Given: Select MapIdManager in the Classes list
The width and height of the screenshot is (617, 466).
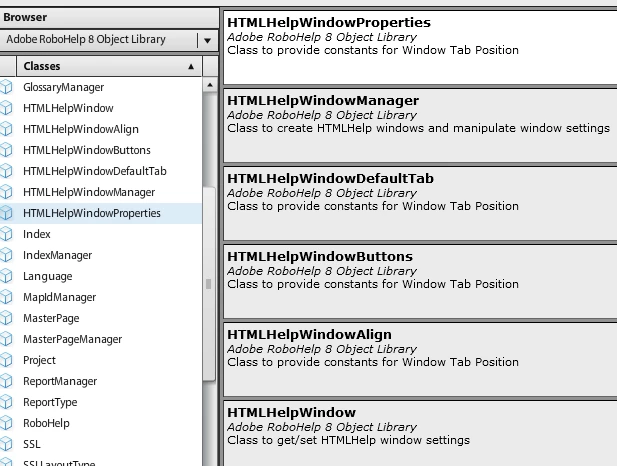Looking at the screenshot, I should coord(101,297).
